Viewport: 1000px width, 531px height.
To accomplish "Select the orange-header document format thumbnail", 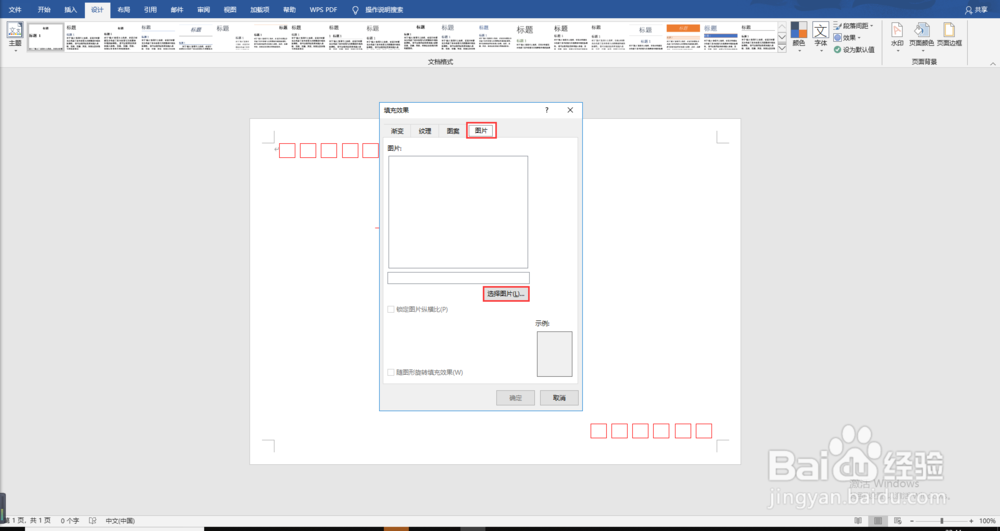I will [x=683, y=38].
